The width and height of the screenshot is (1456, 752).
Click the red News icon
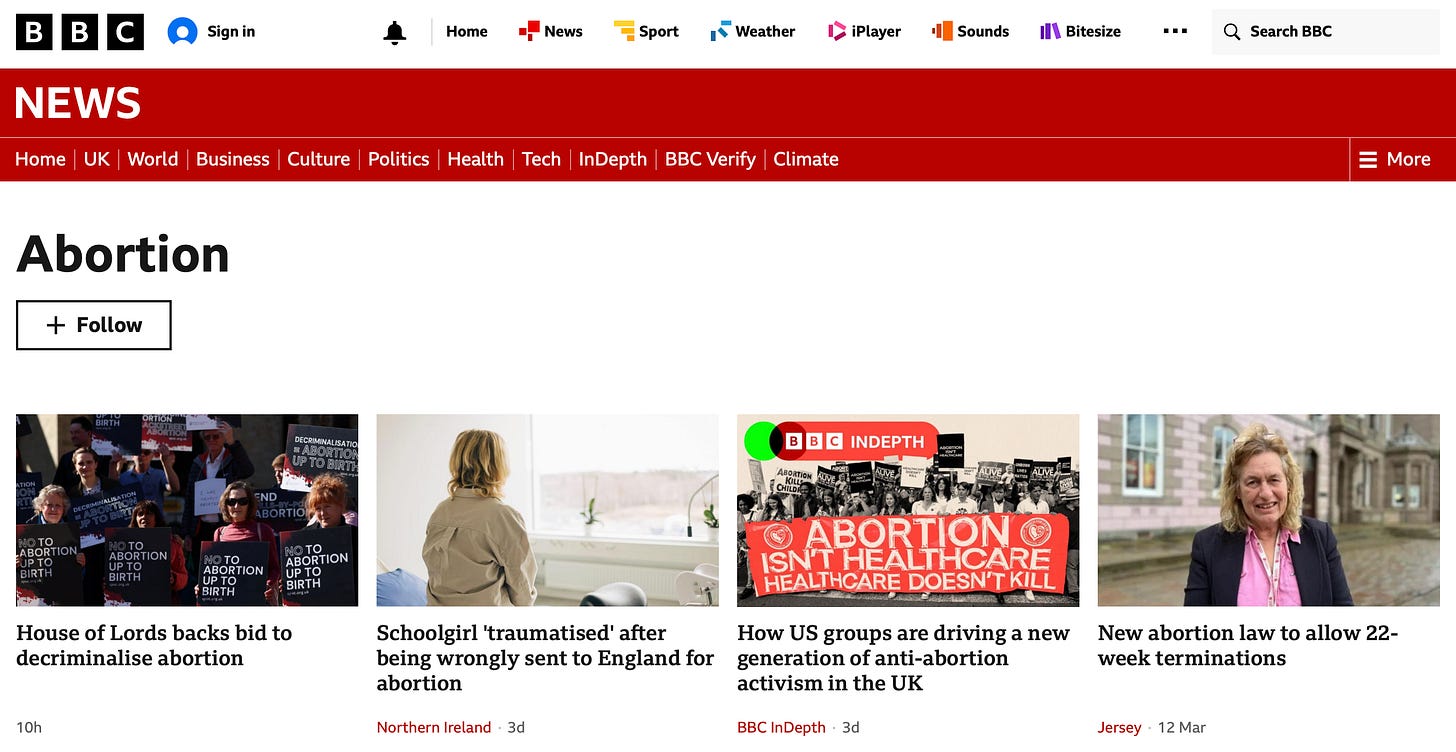[529, 32]
